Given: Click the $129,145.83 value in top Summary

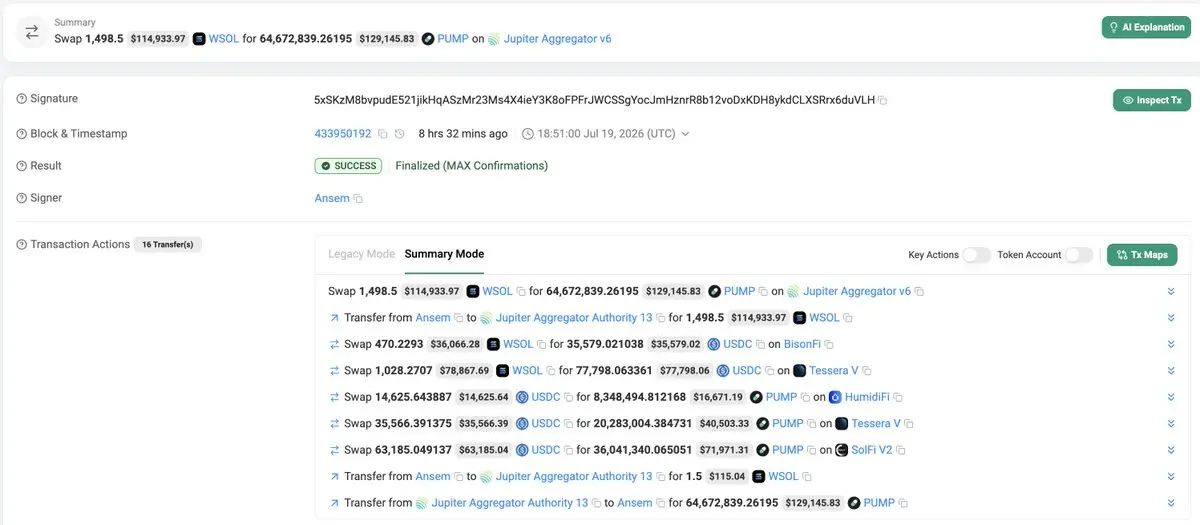Looking at the screenshot, I should coord(386,39).
